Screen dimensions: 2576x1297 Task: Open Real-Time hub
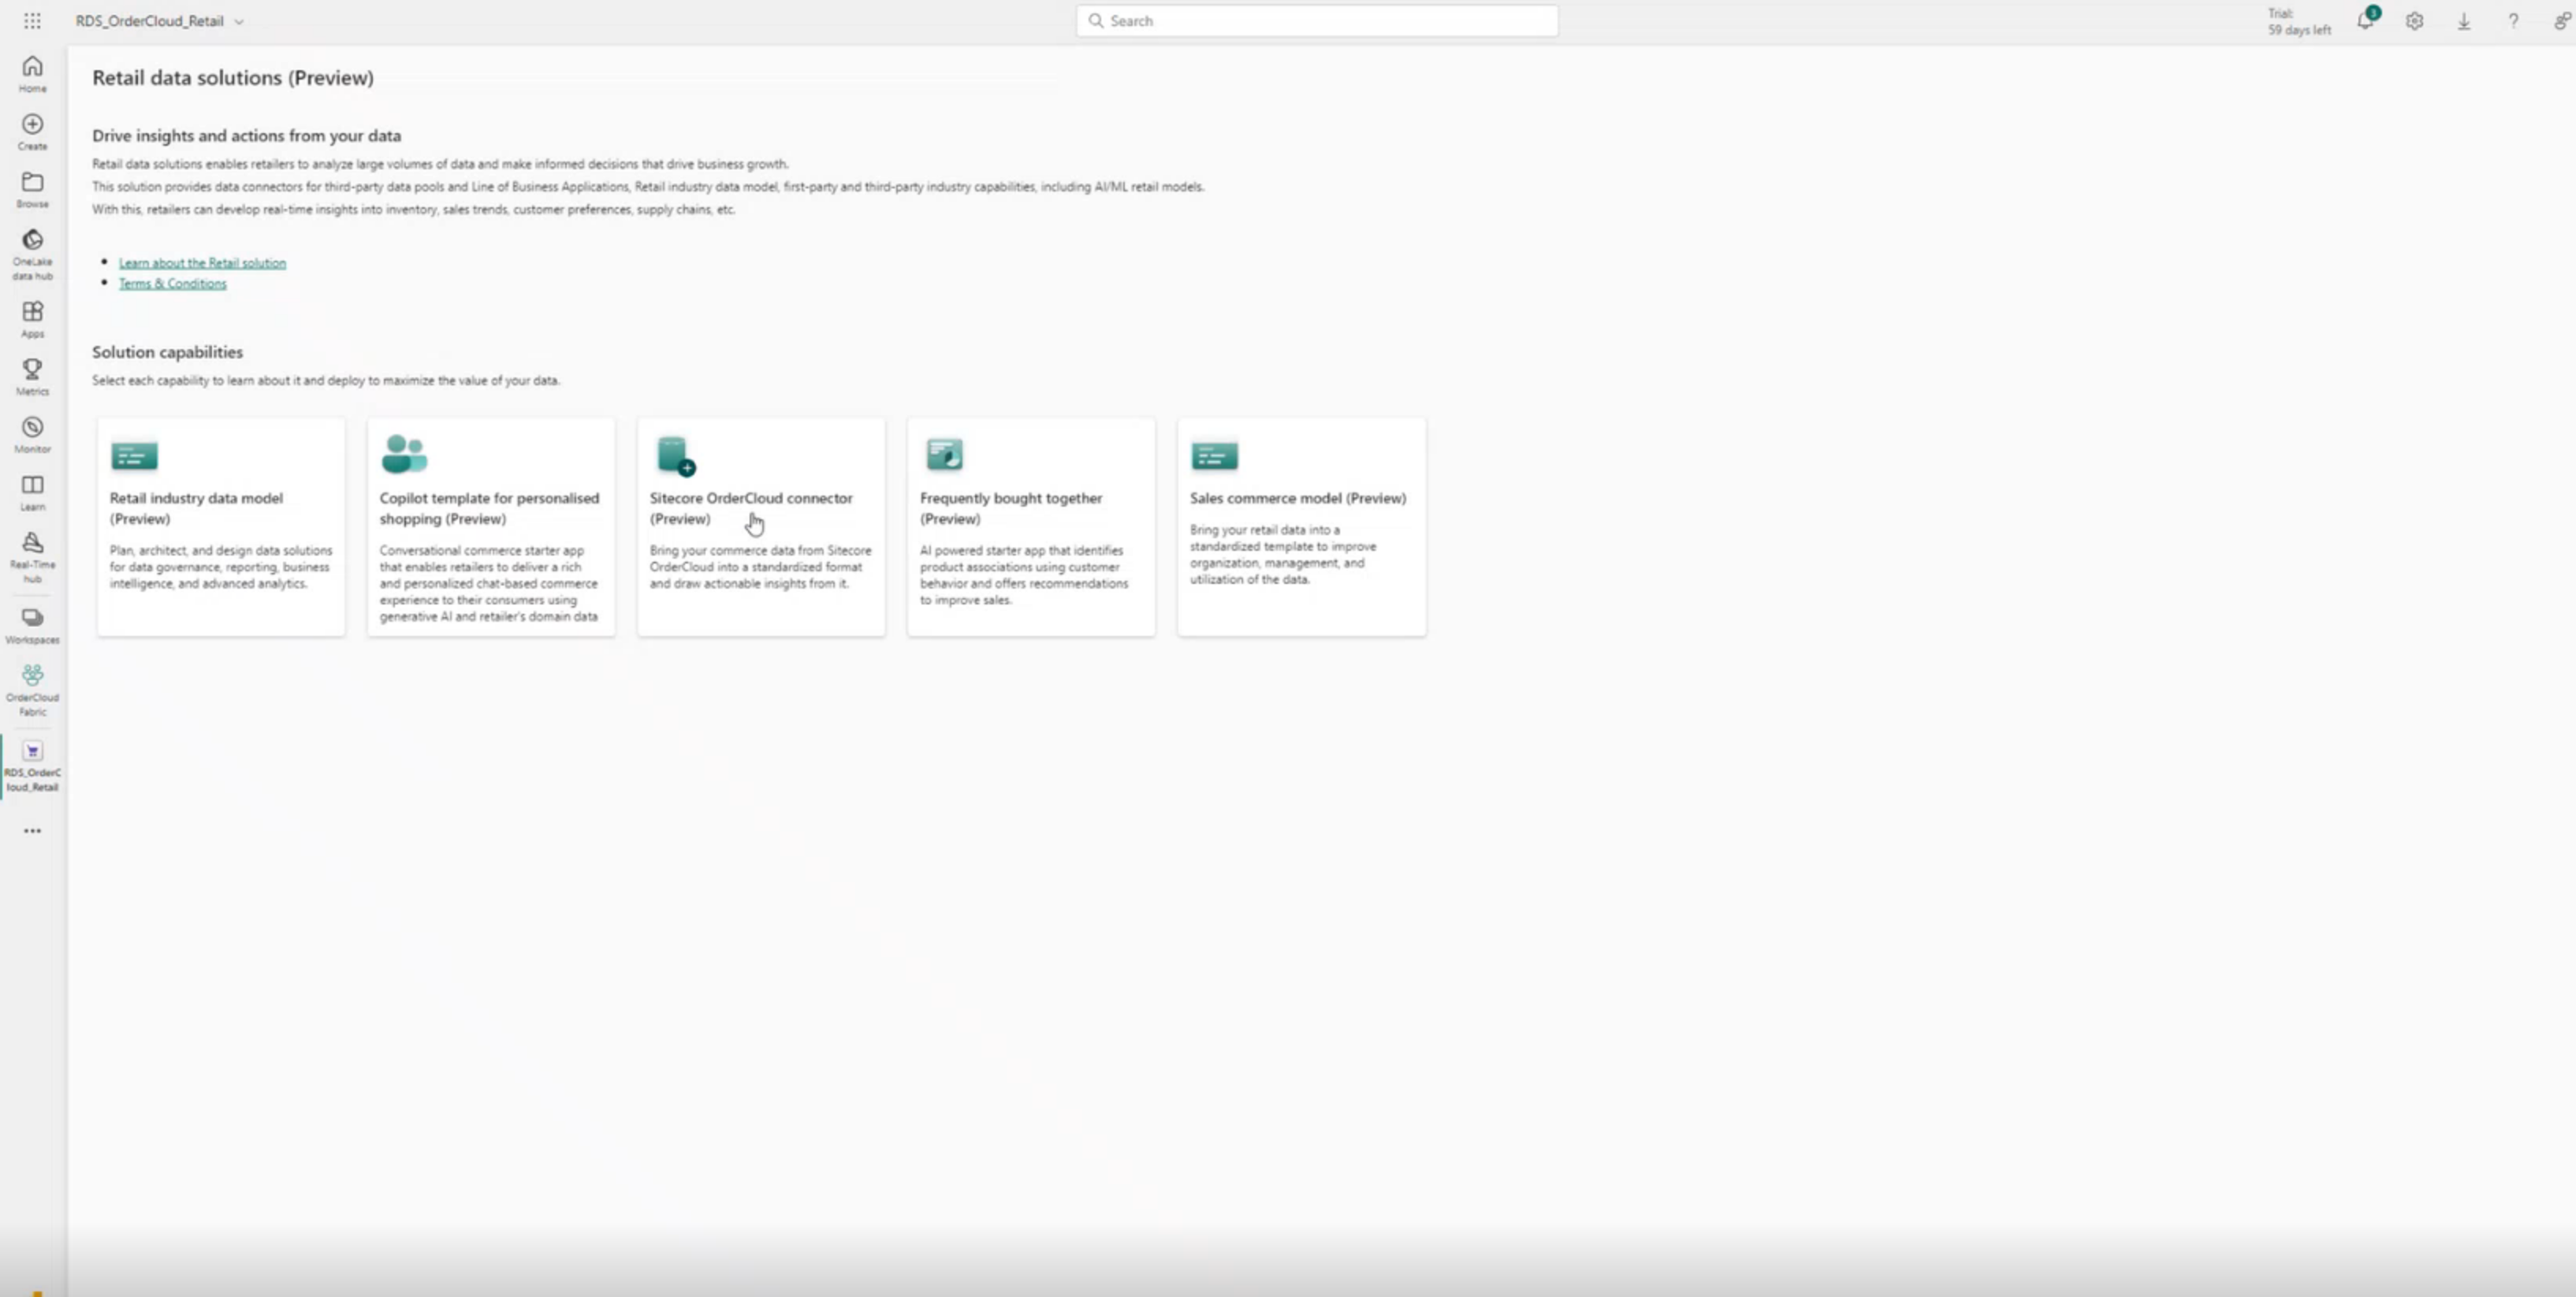pos(33,557)
